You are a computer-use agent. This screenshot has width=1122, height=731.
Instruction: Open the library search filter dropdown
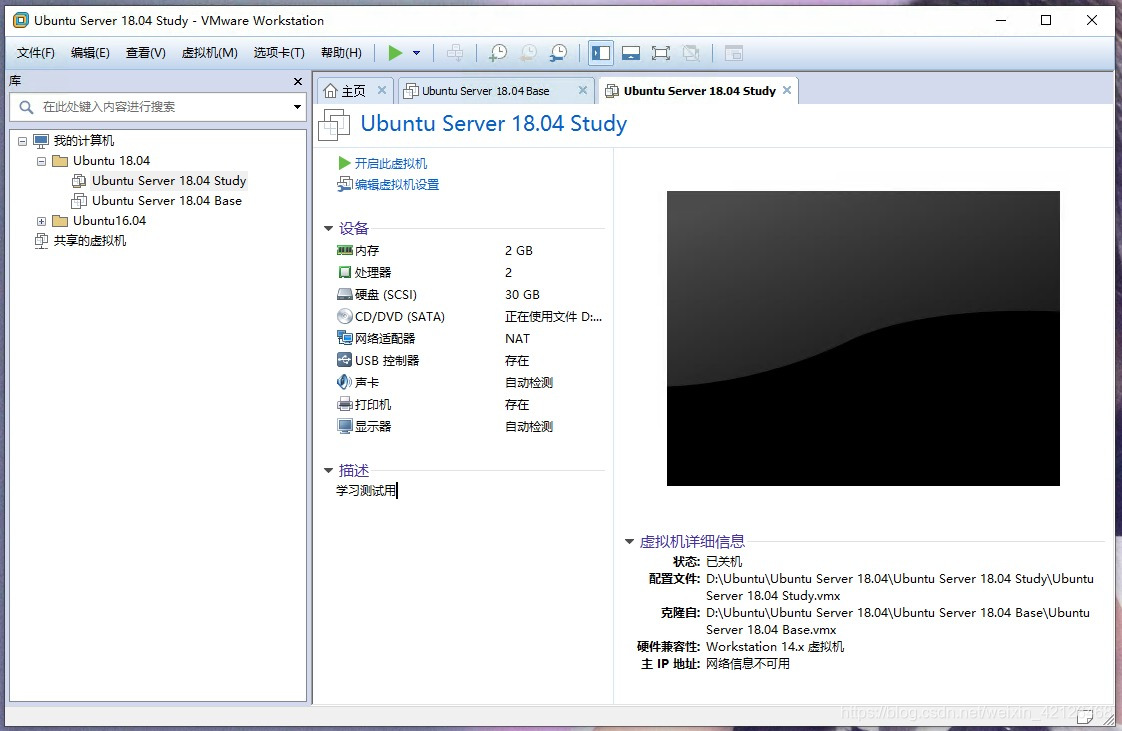point(297,107)
